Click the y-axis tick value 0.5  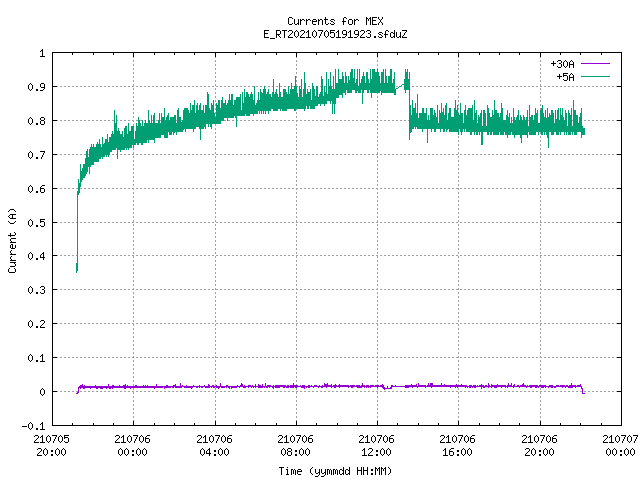coord(36,222)
